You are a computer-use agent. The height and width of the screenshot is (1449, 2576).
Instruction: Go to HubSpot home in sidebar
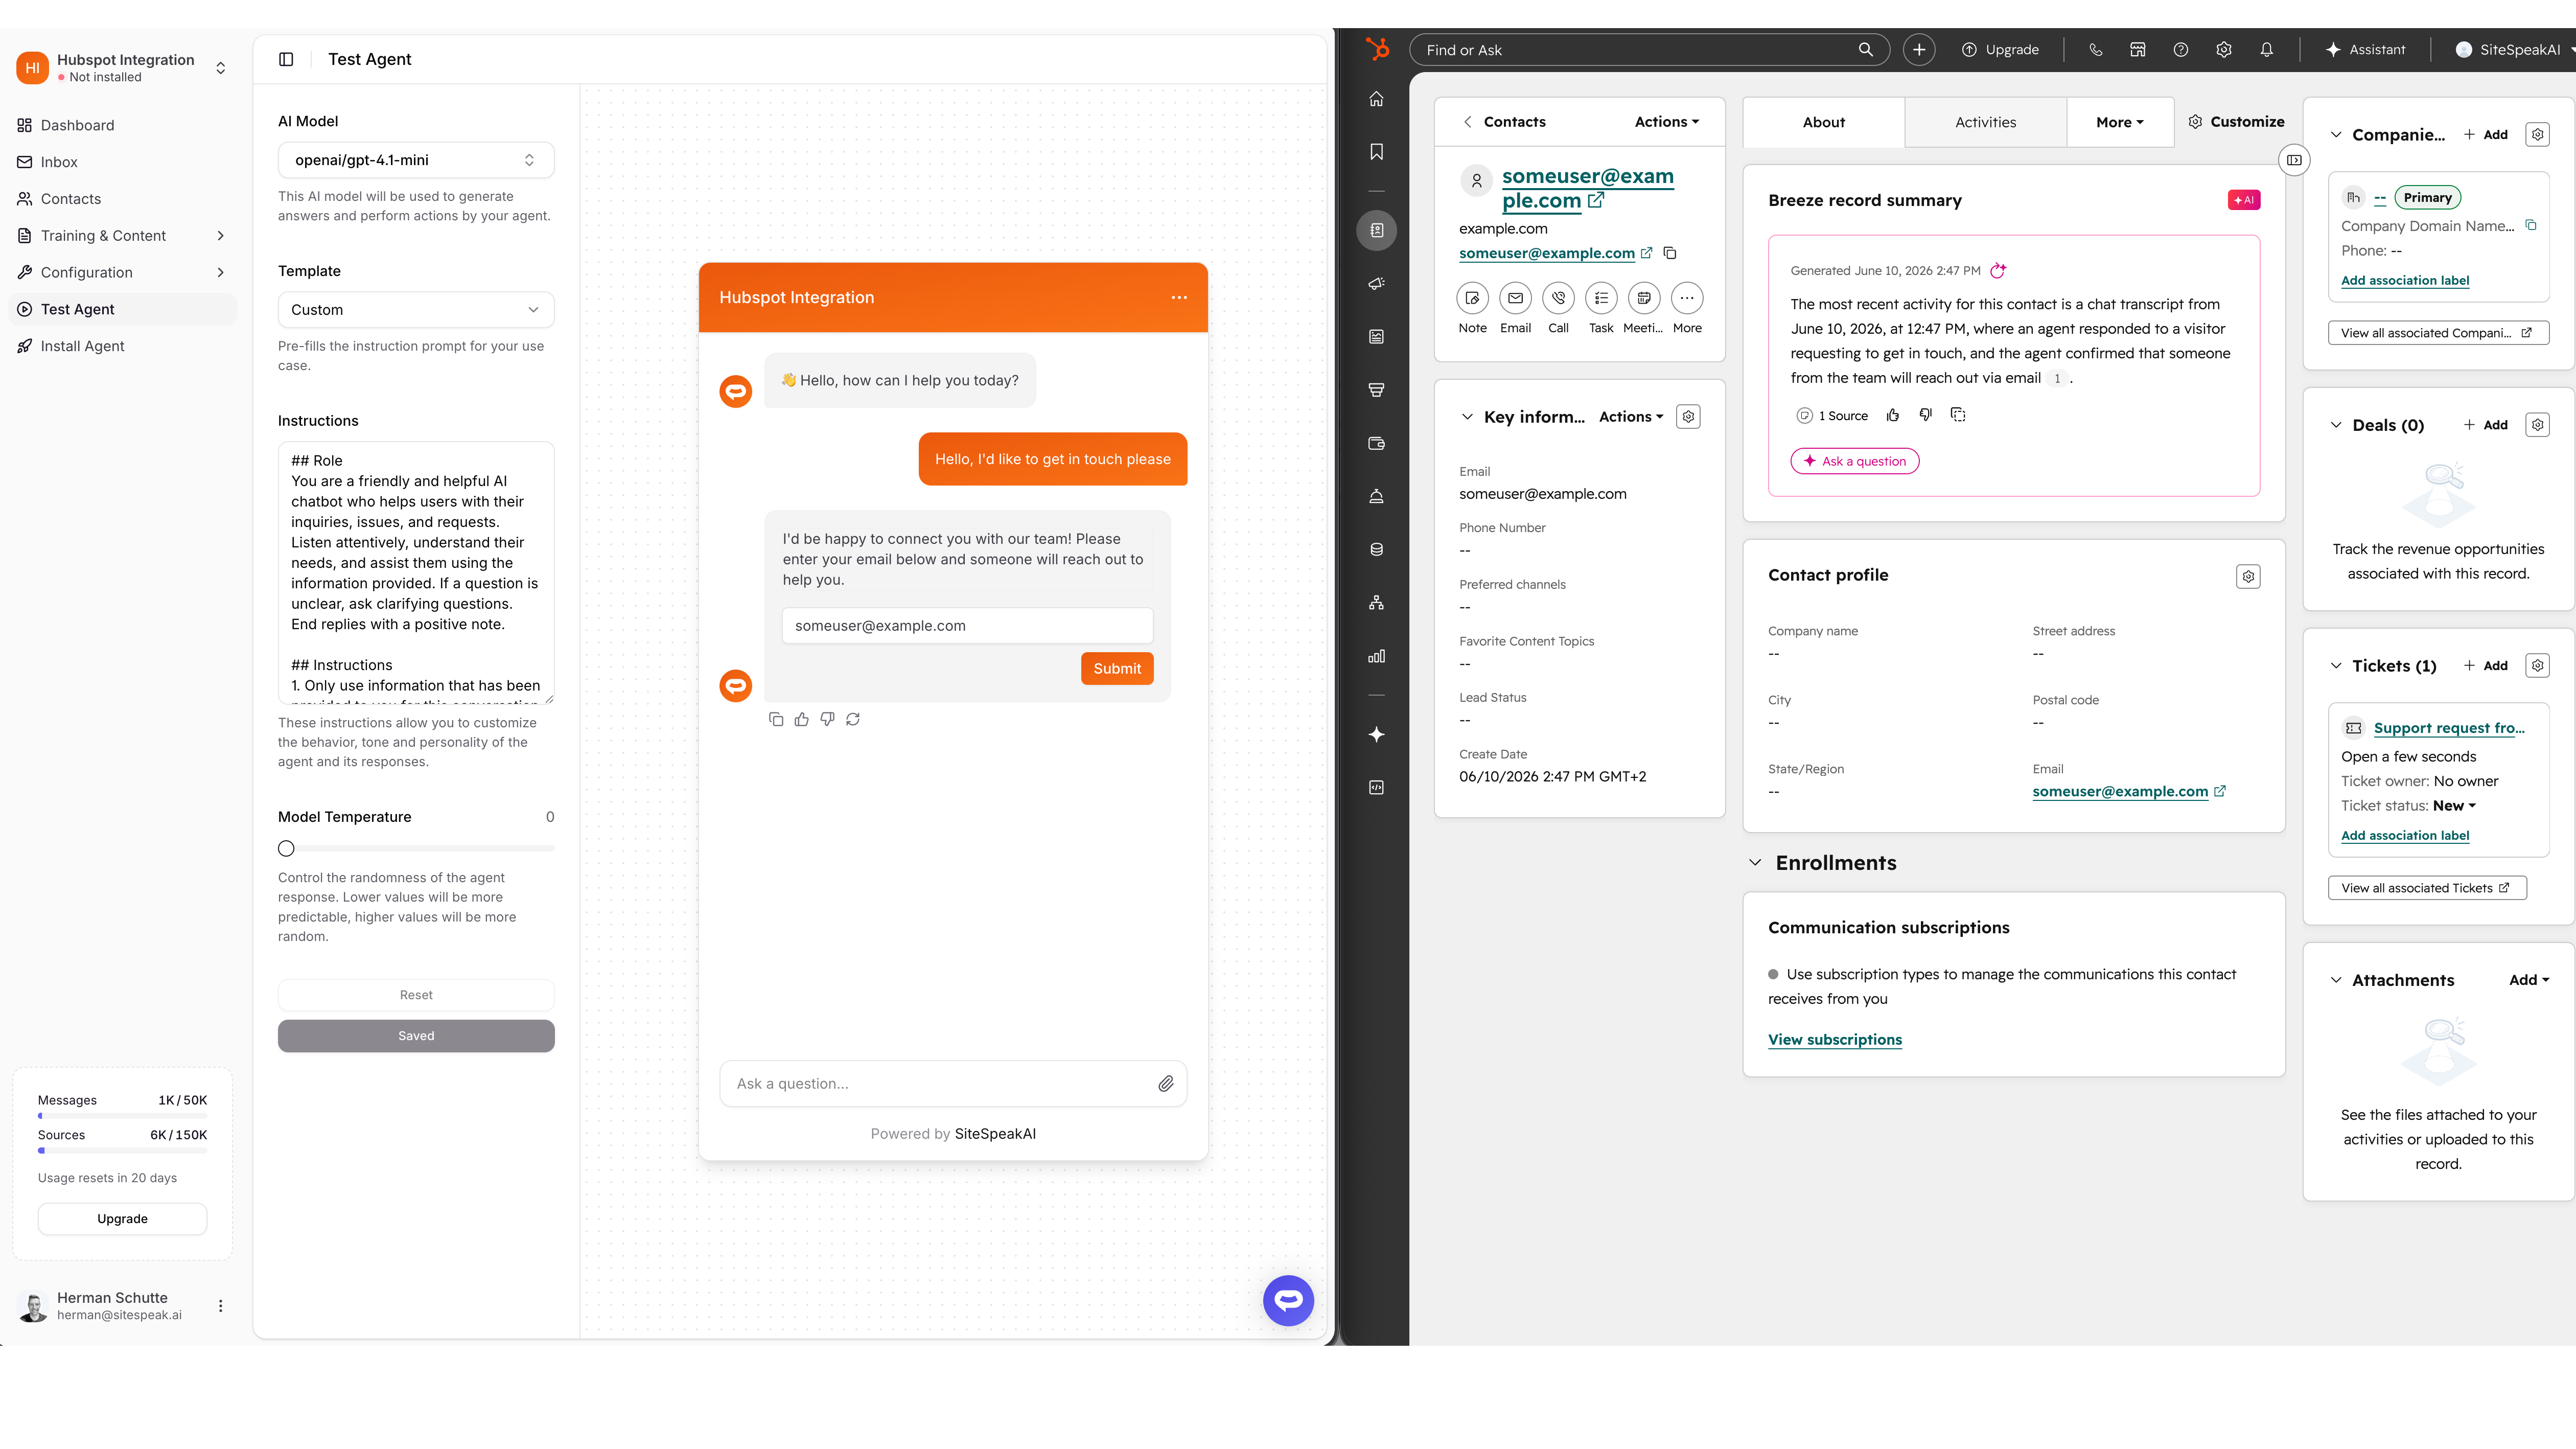point(1376,99)
